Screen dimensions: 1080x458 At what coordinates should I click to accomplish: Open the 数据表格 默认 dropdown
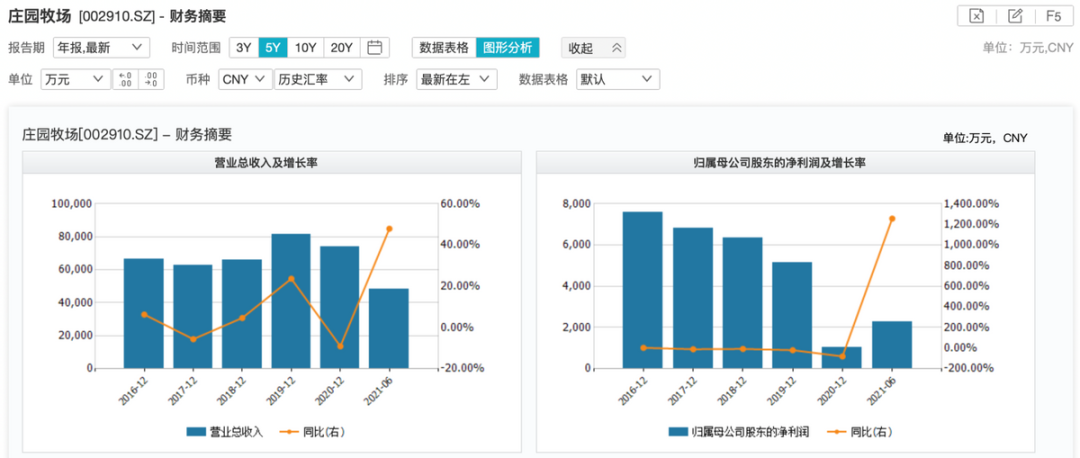[618, 79]
